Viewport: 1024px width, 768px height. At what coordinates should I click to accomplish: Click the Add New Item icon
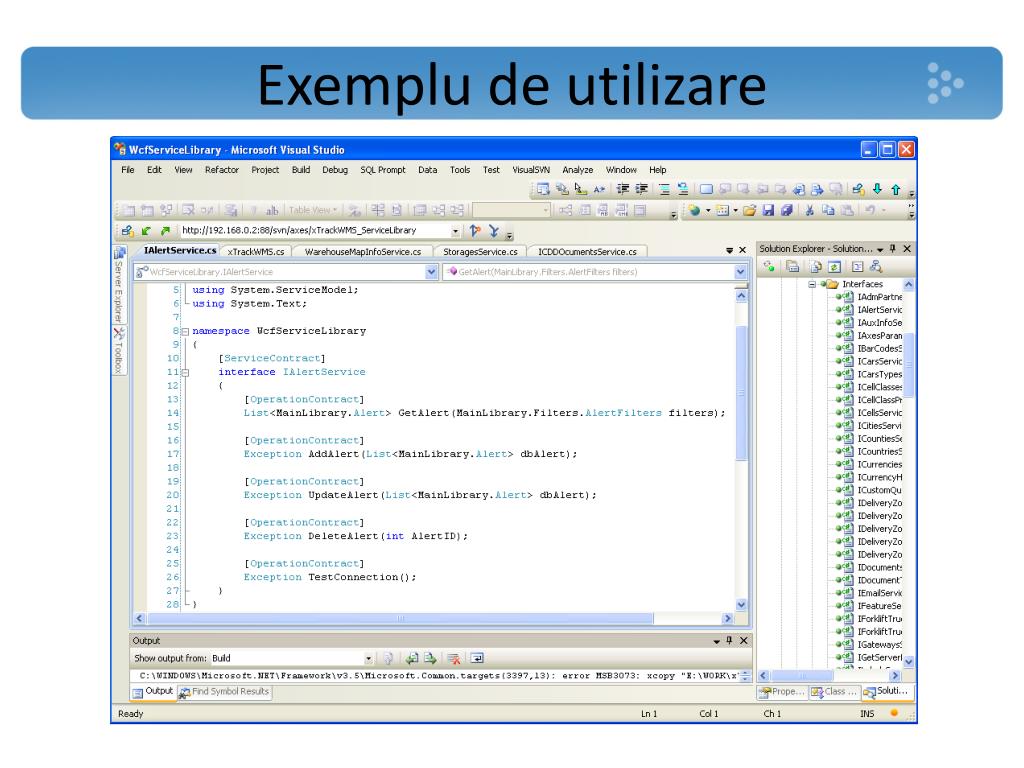tap(722, 210)
